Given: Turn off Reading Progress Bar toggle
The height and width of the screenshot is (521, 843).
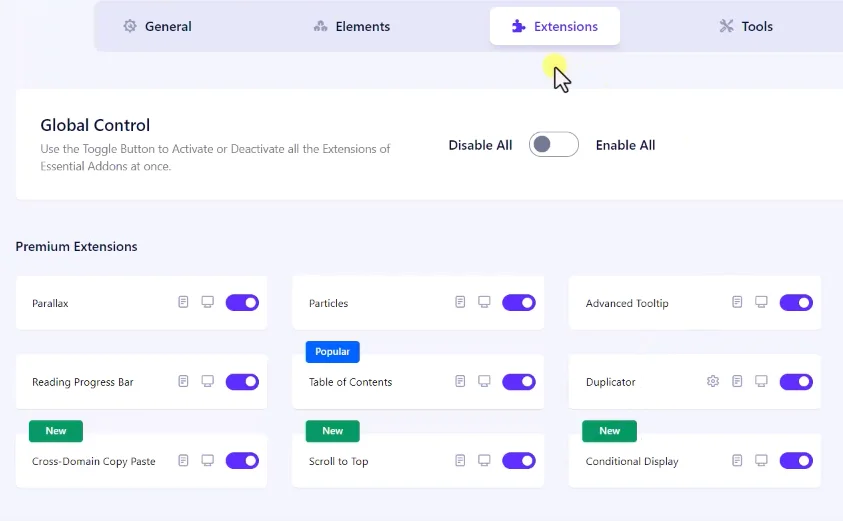Looking at the screenshot, I should pyautogui.click(x=242, y=382).
